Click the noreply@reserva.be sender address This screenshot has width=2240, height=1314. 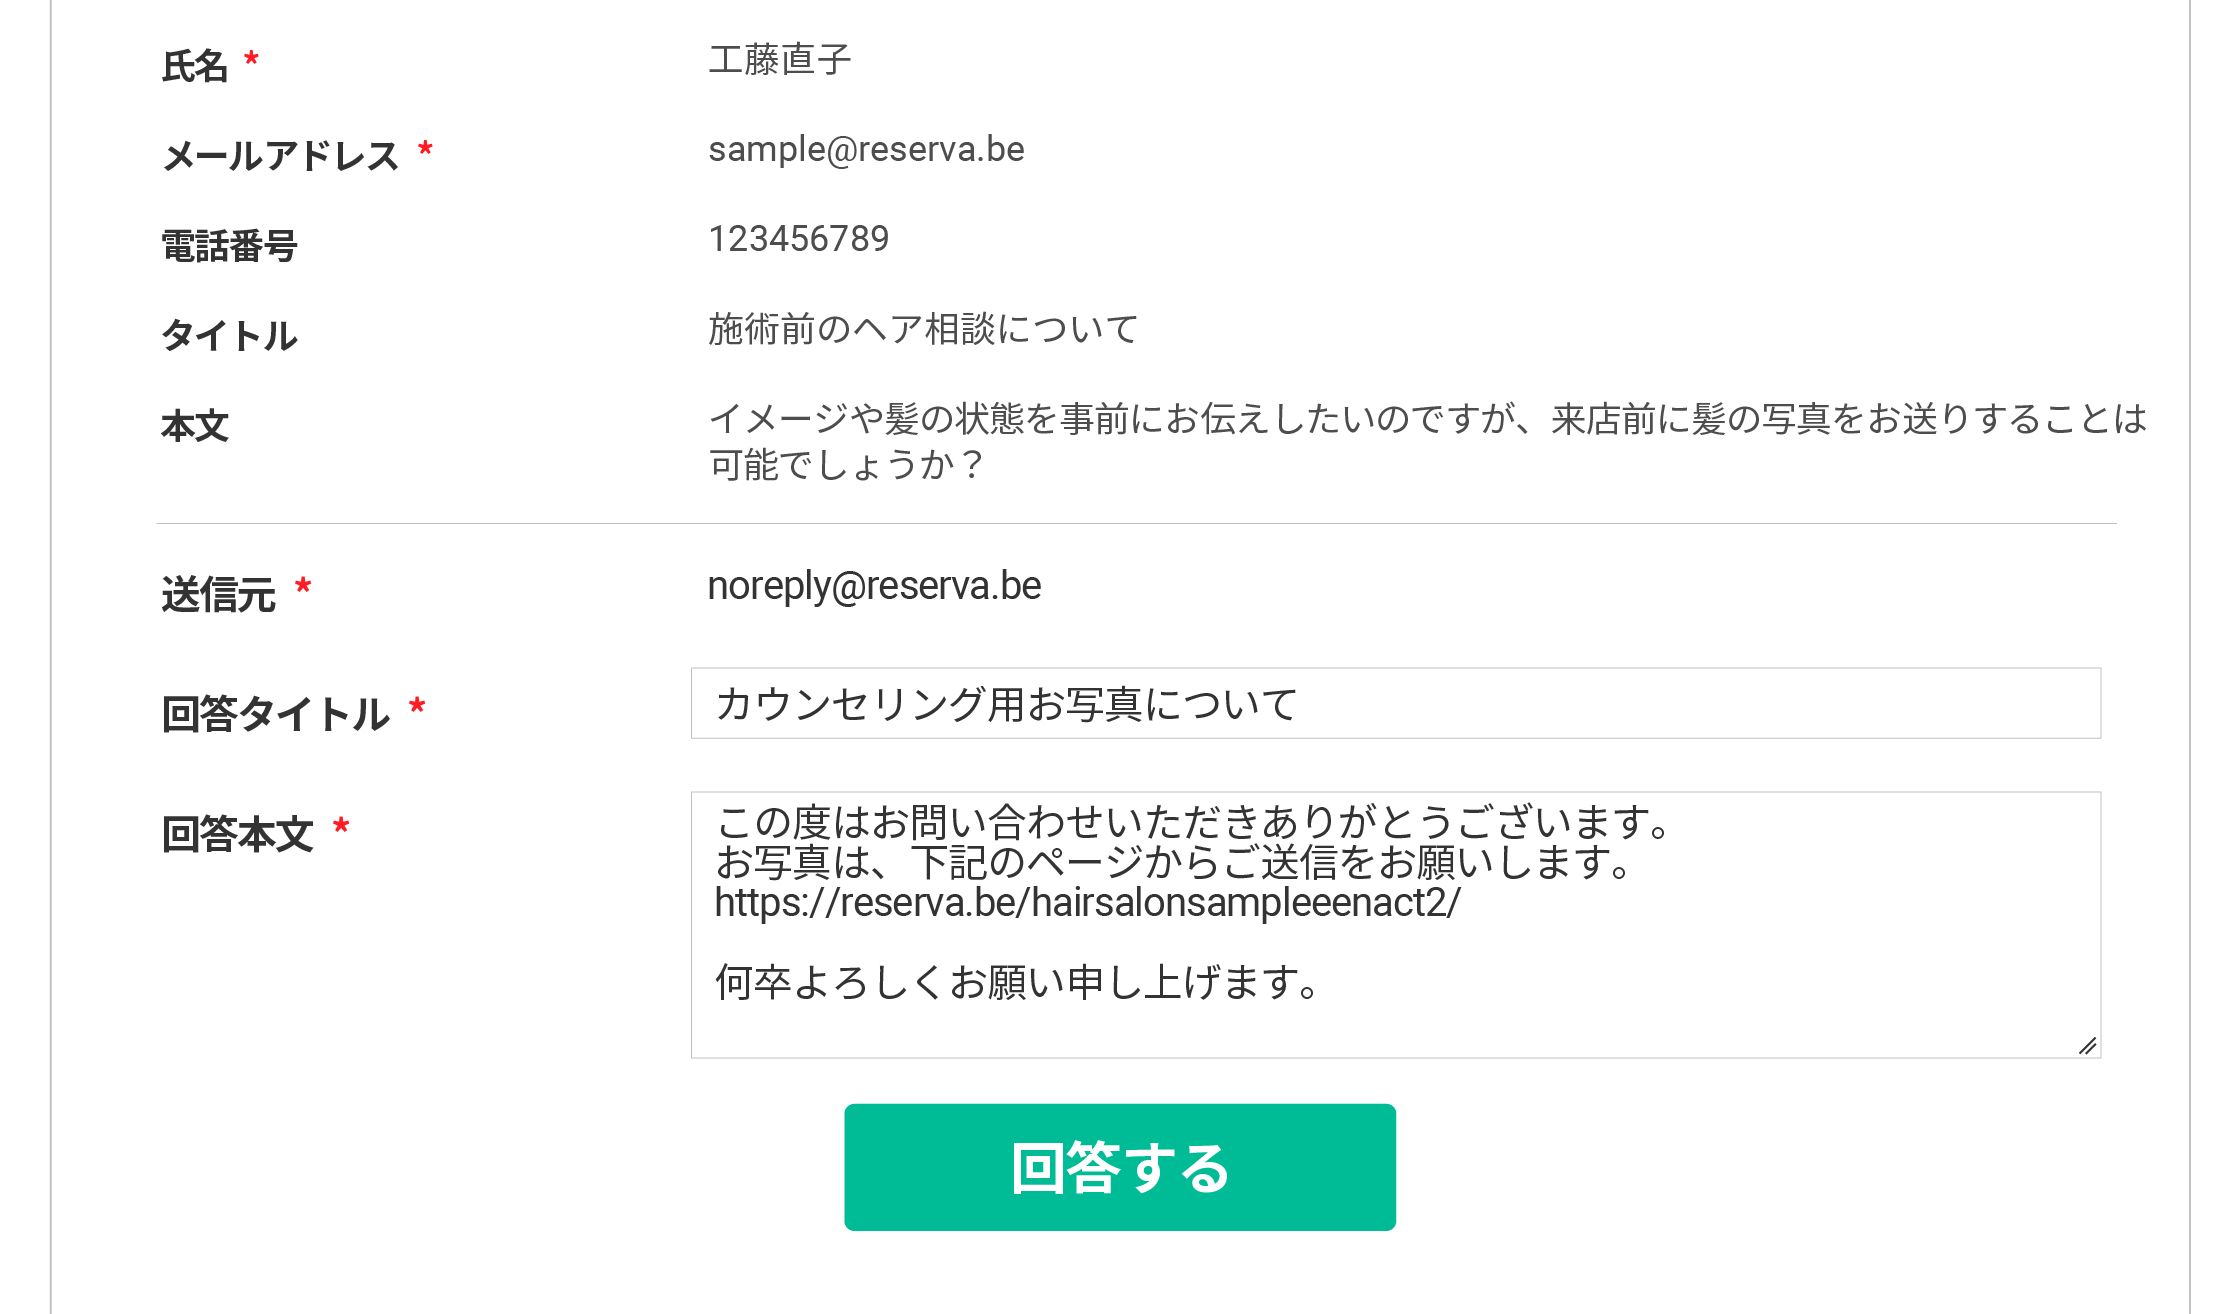pos(874,586)
